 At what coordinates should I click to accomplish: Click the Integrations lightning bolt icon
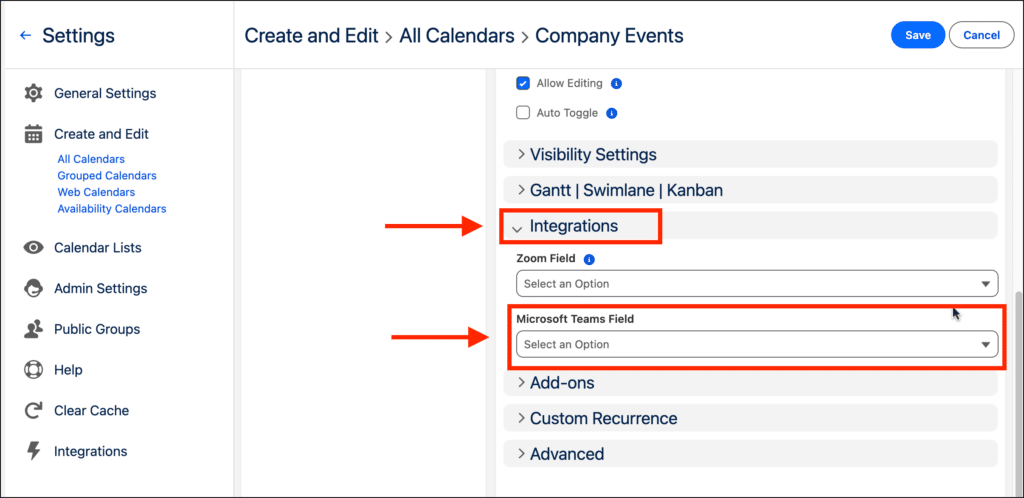pos(33,451)
